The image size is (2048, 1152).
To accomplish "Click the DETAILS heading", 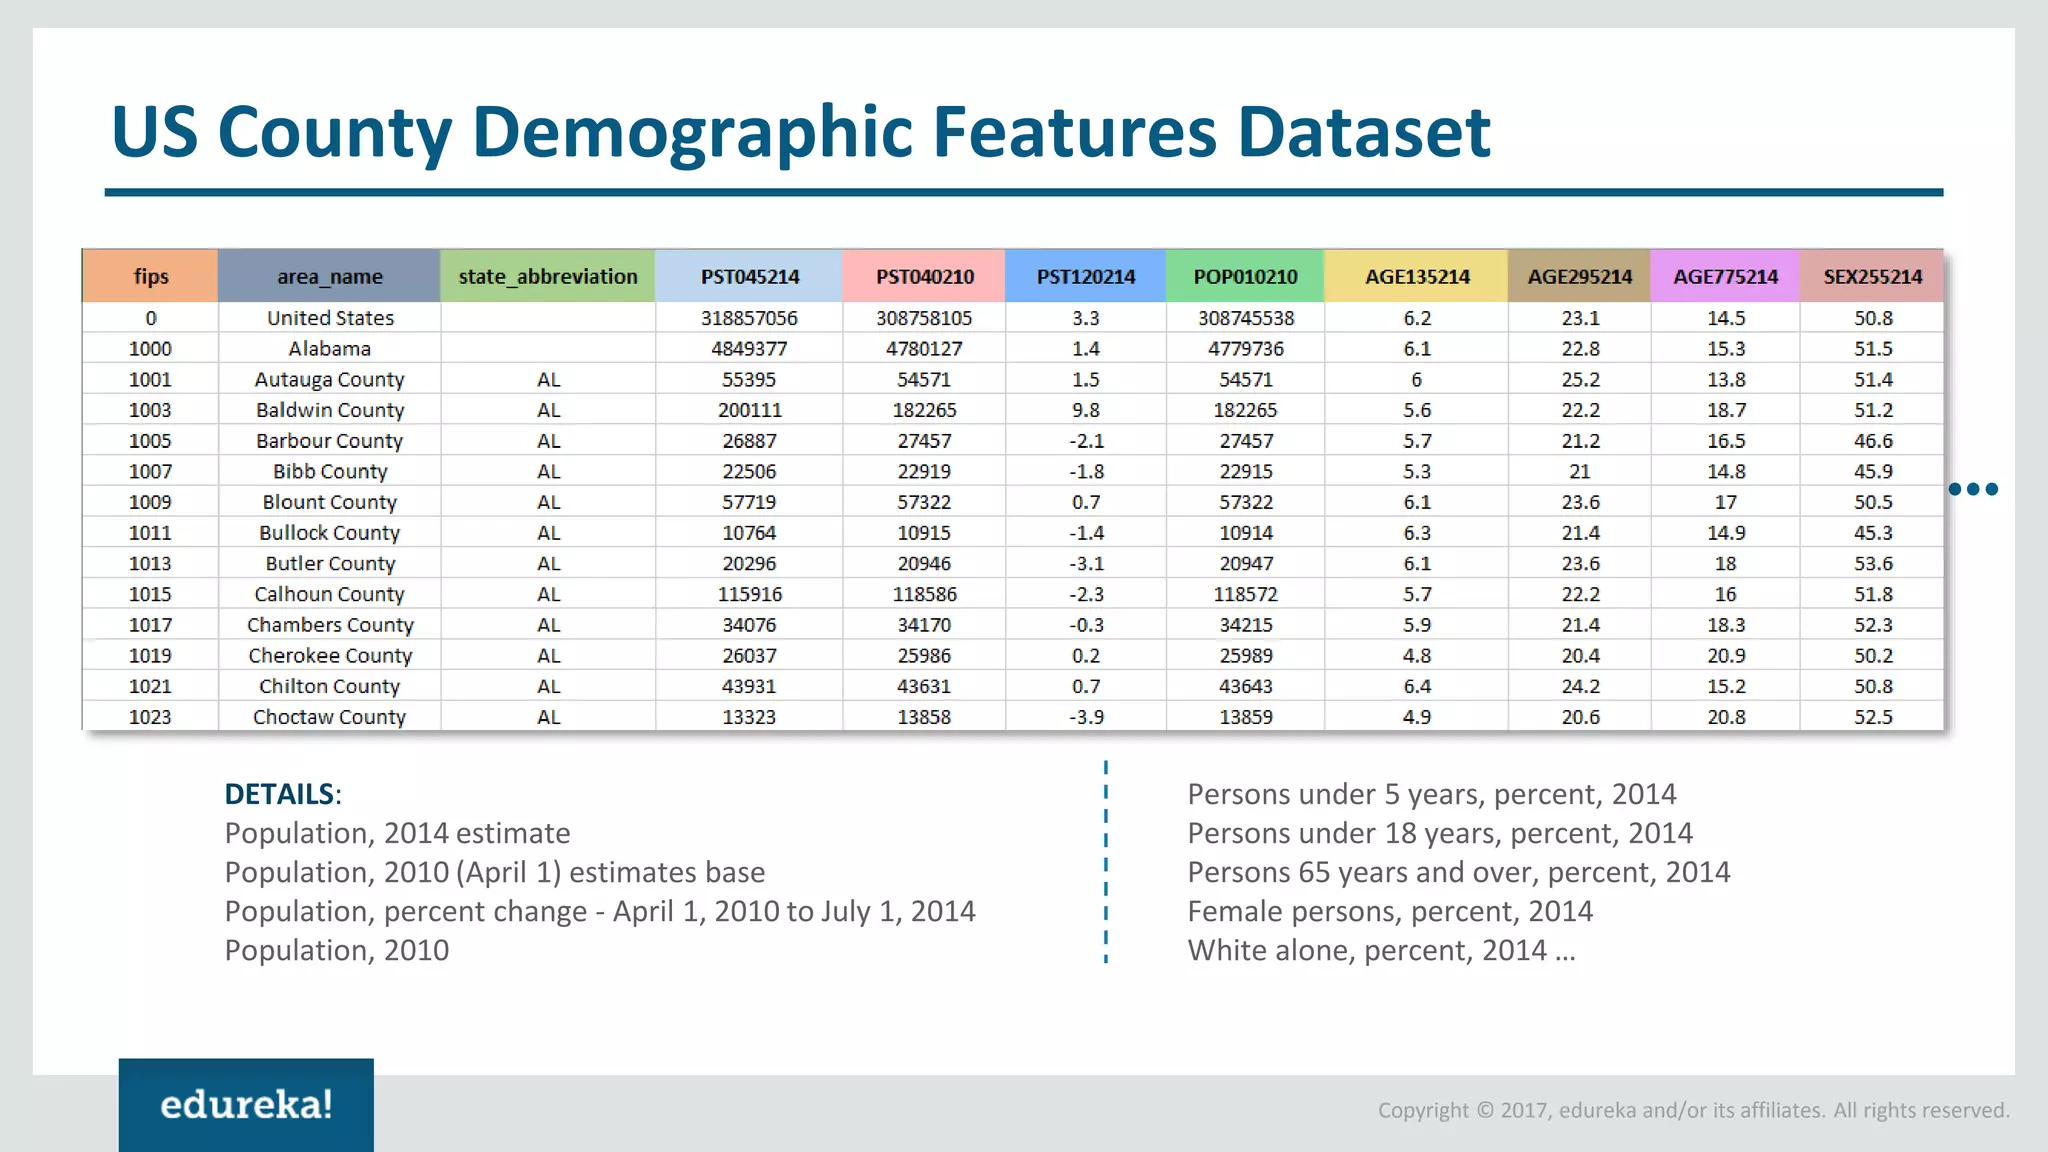I will click(281, 794).
